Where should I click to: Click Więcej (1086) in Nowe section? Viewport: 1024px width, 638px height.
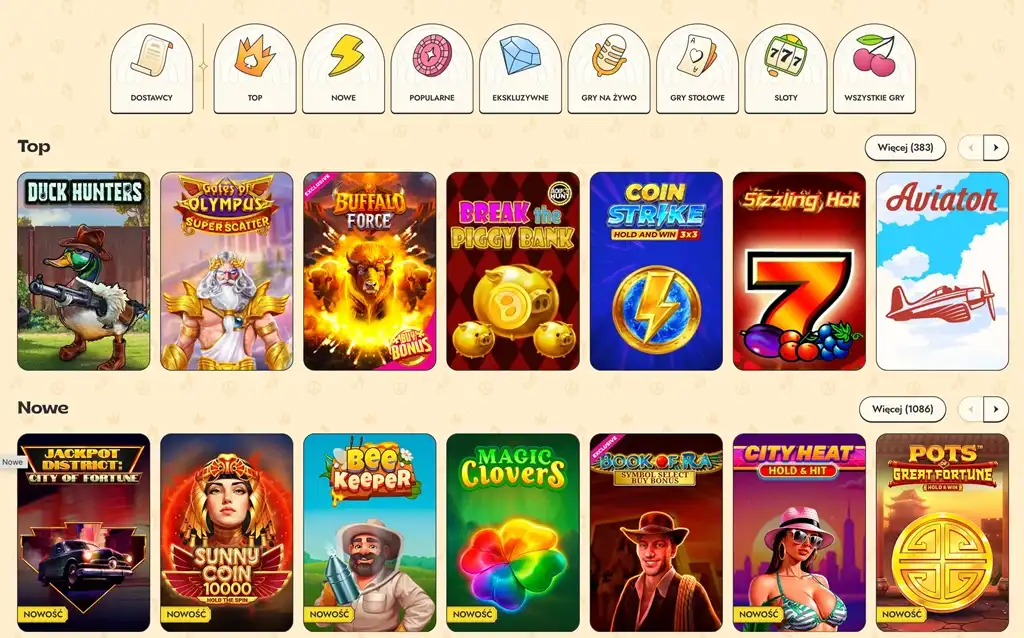[903, 409]
